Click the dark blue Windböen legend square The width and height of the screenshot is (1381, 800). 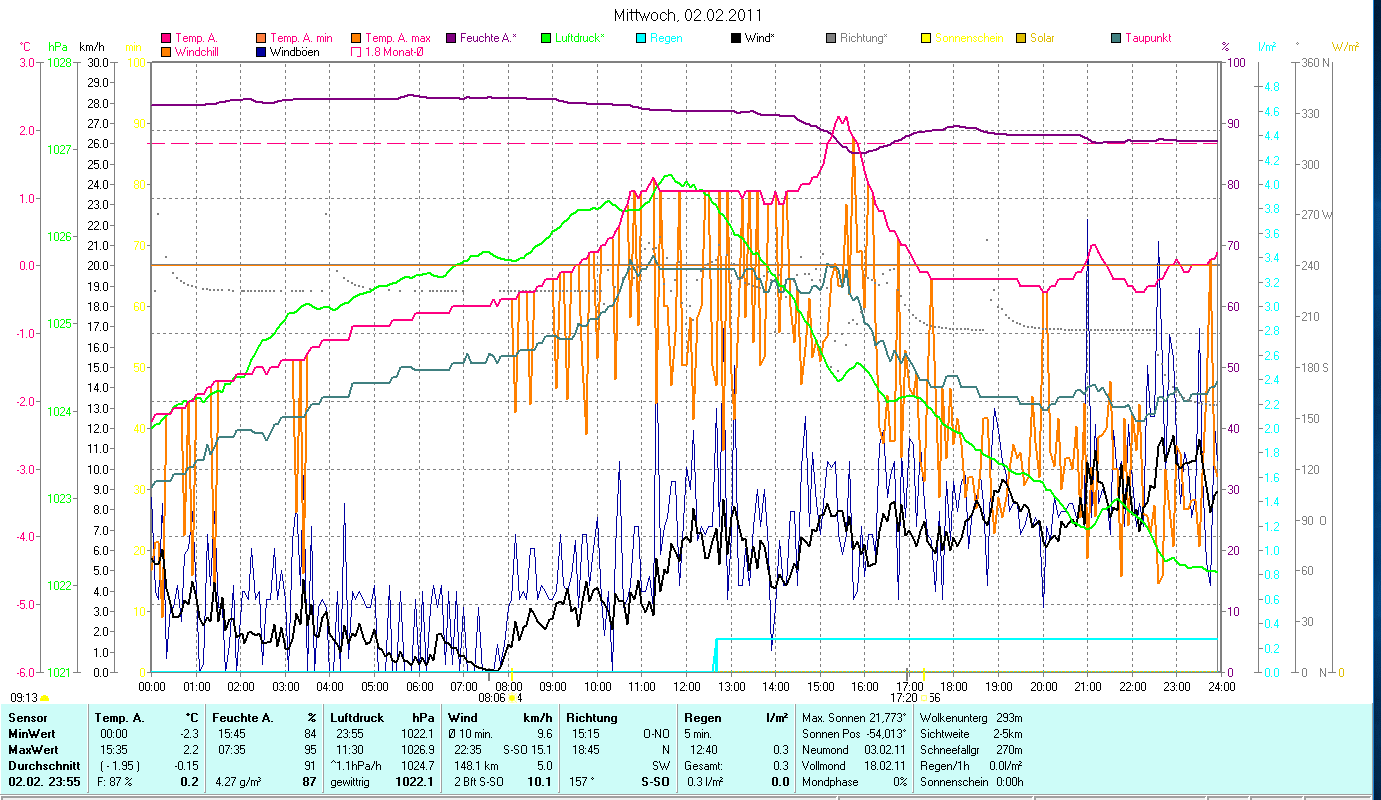coord(262,52)
